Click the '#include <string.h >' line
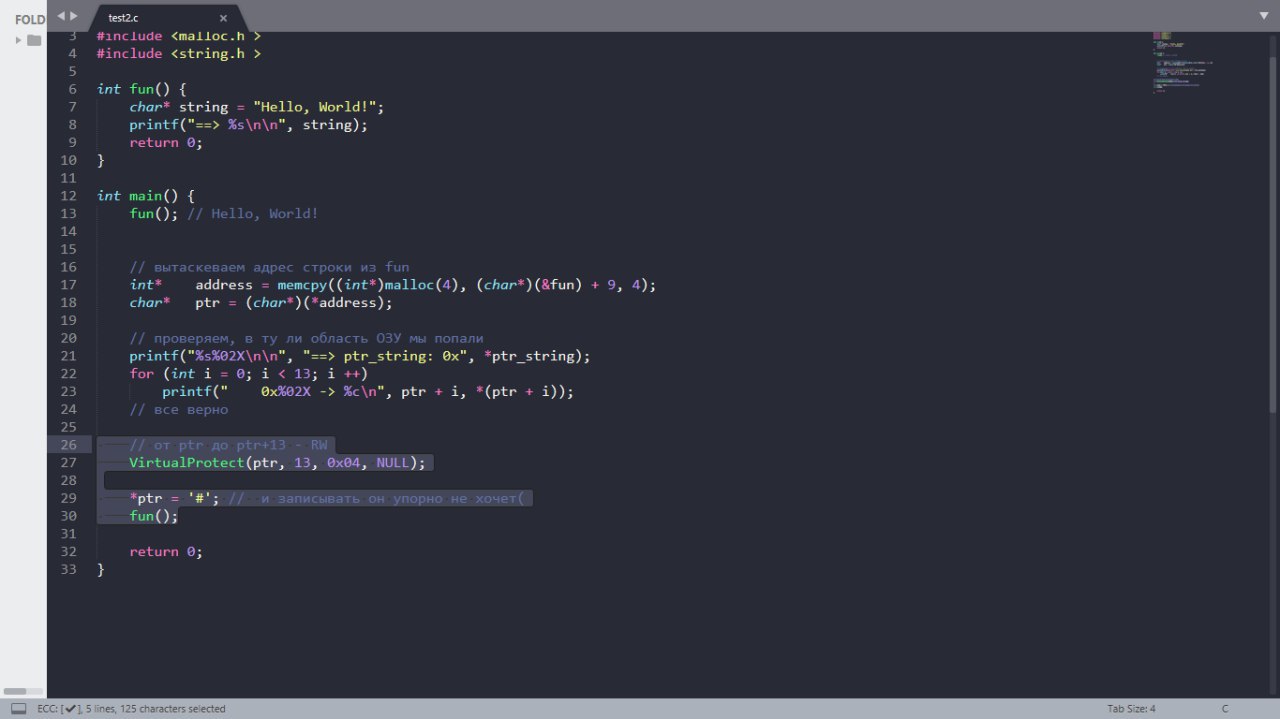The width and height of the screenshot is (1280, 719). tap(179, 53)
